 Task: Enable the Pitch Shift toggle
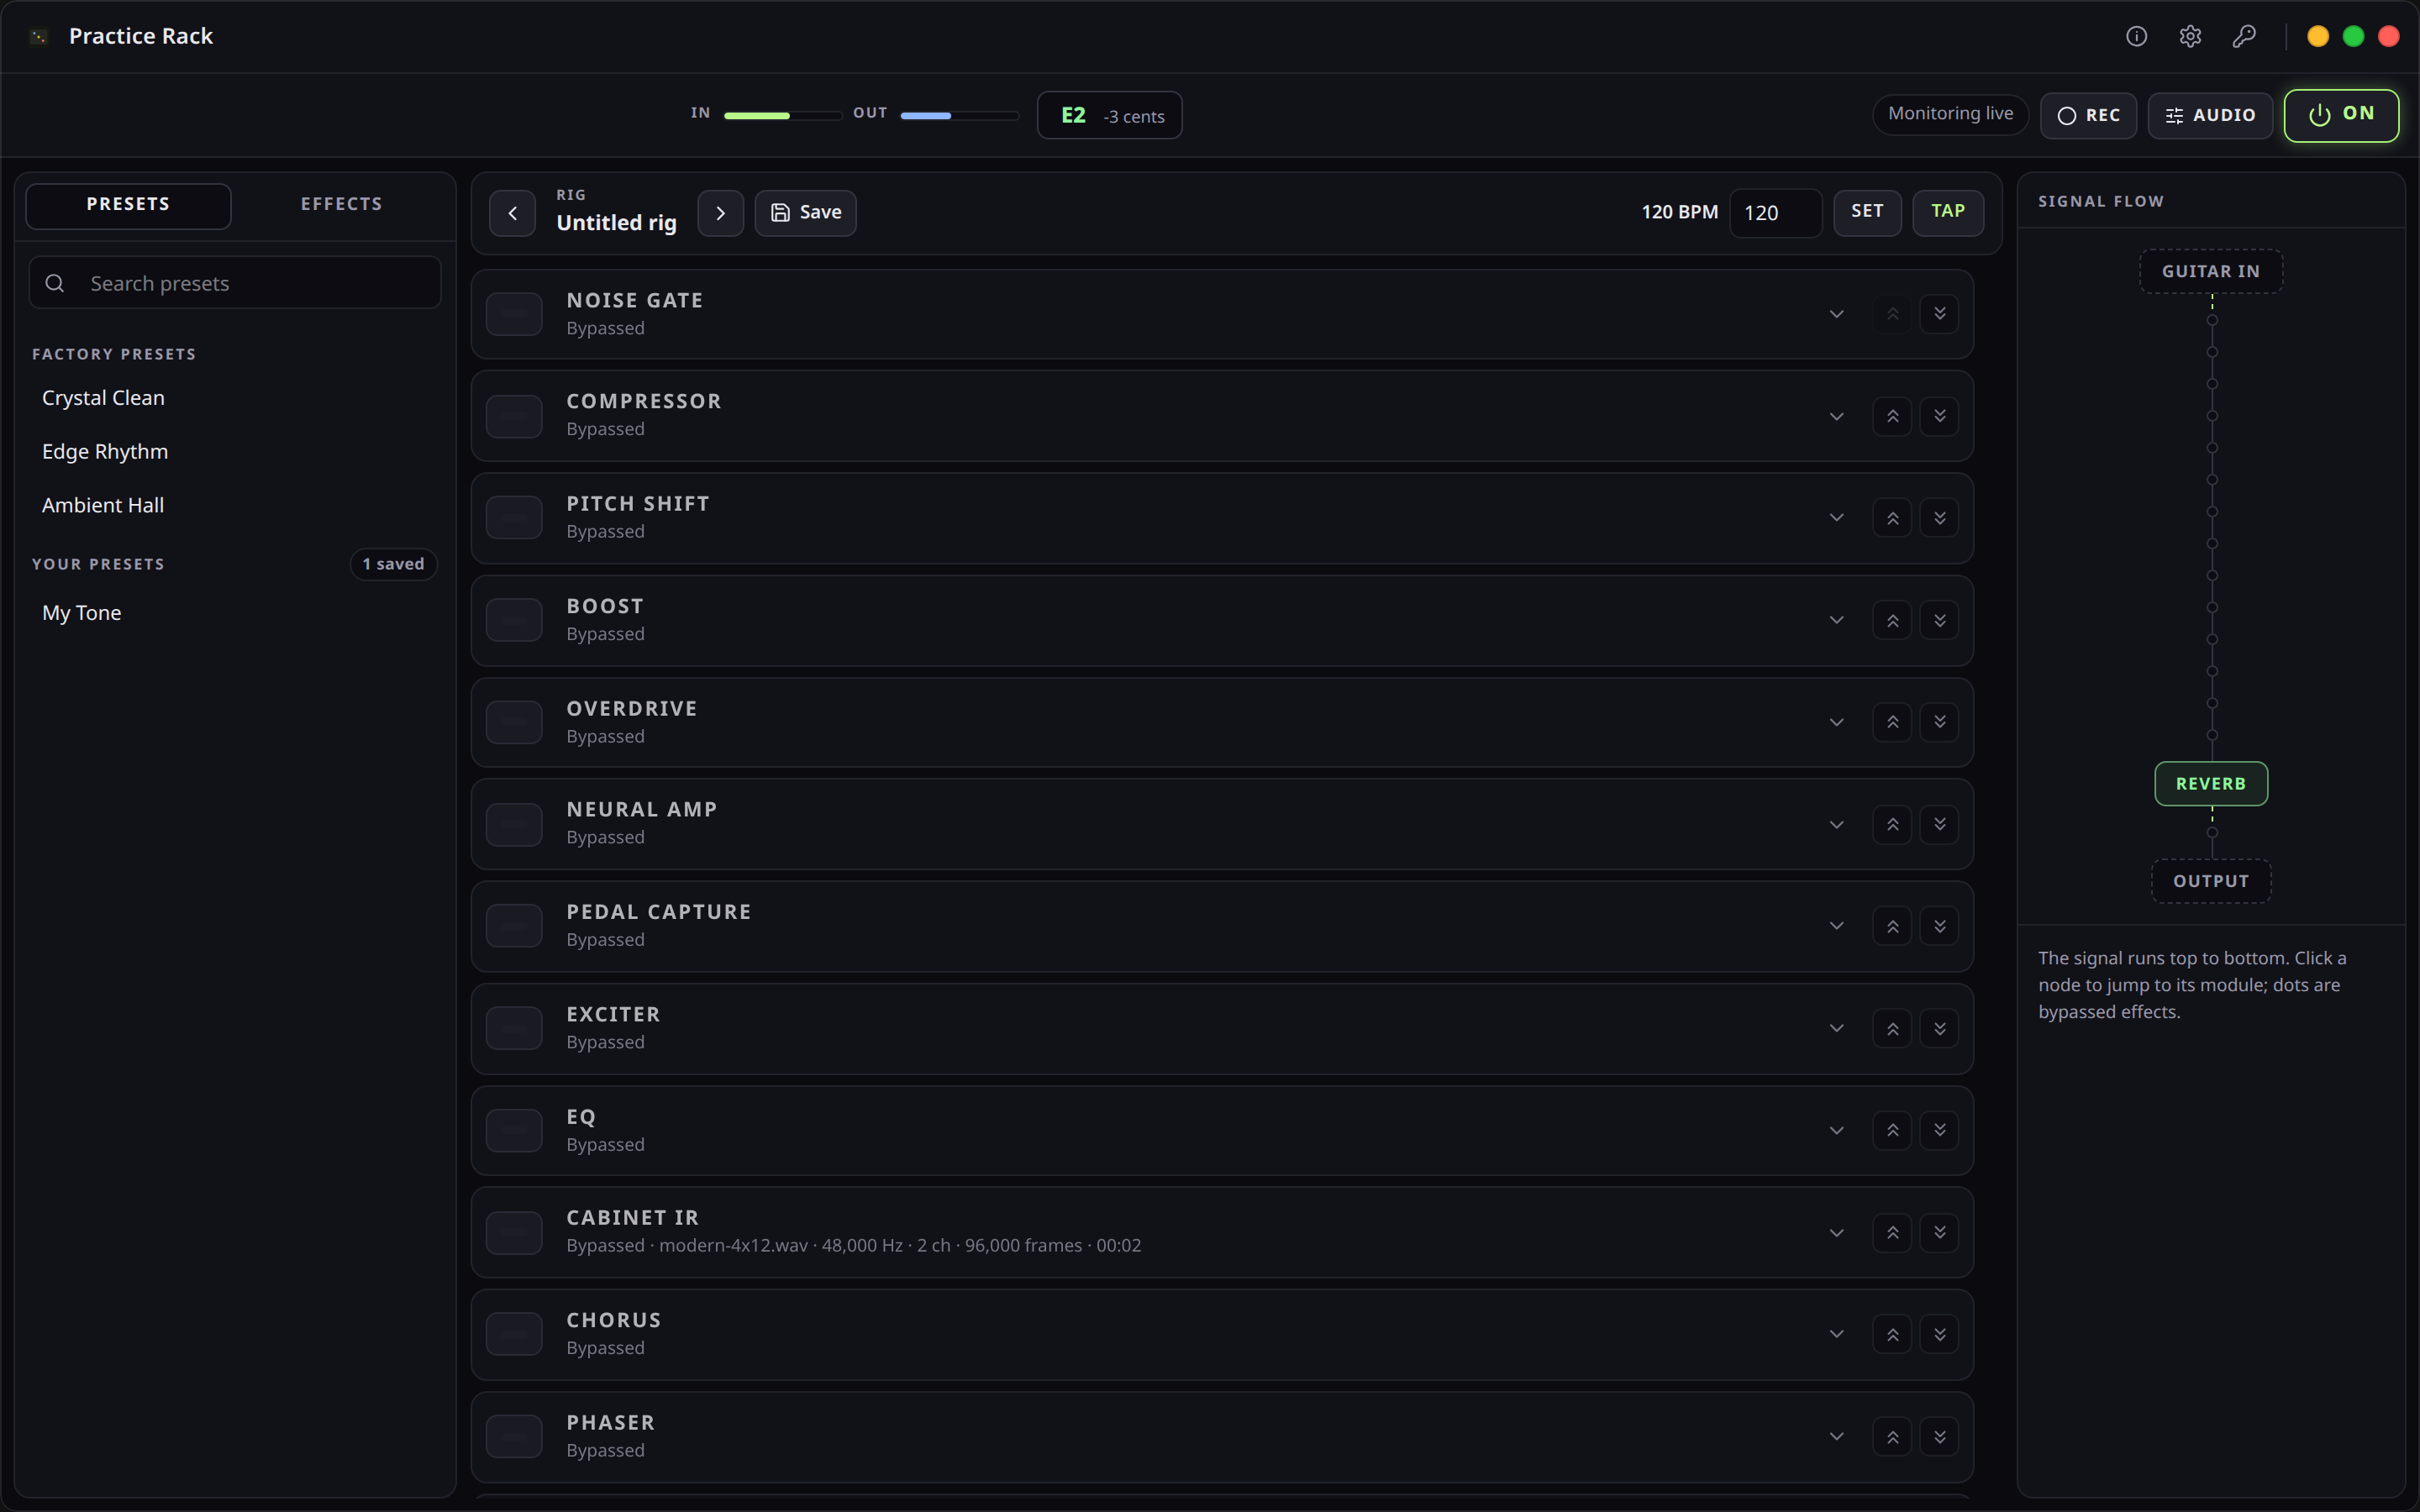click(x=514, y=518)
